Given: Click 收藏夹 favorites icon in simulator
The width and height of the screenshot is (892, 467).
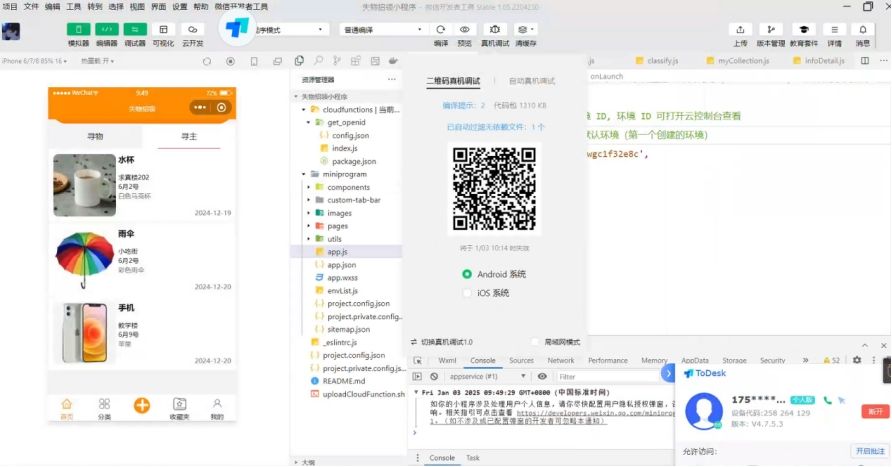Looking at the screenshot, I should coord(179,407).
